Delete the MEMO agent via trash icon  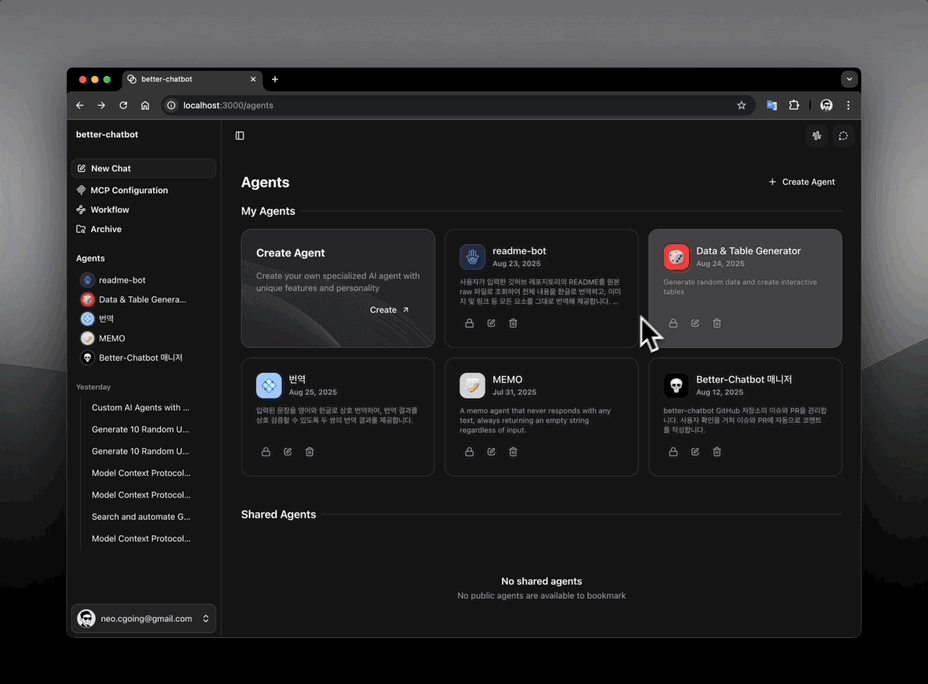pyautogui.click(x=513, y=452)
